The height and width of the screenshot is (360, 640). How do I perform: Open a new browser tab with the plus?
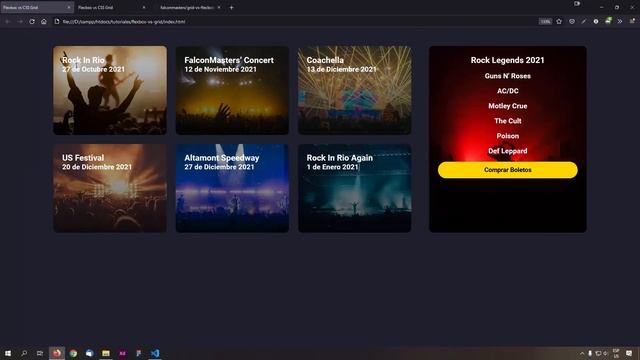click(231, 7)
